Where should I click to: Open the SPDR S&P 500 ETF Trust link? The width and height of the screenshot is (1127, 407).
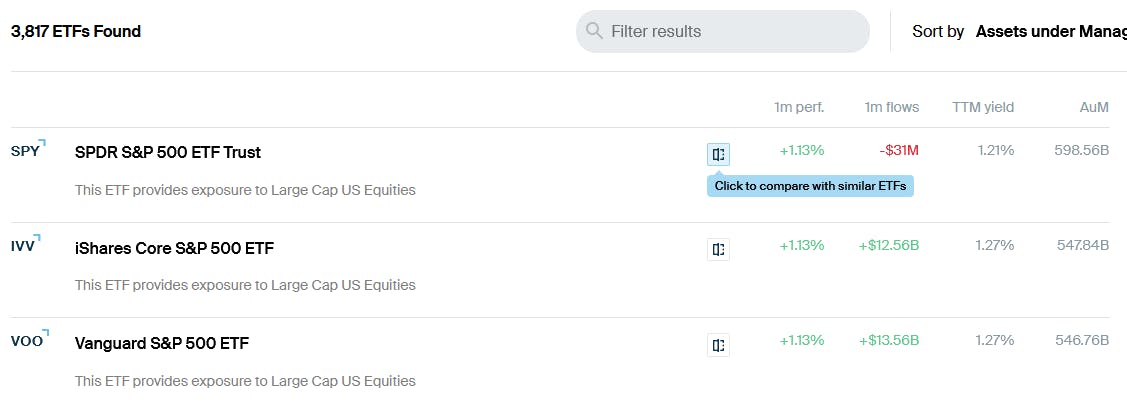pyautogui.click(x=168, y=152)
